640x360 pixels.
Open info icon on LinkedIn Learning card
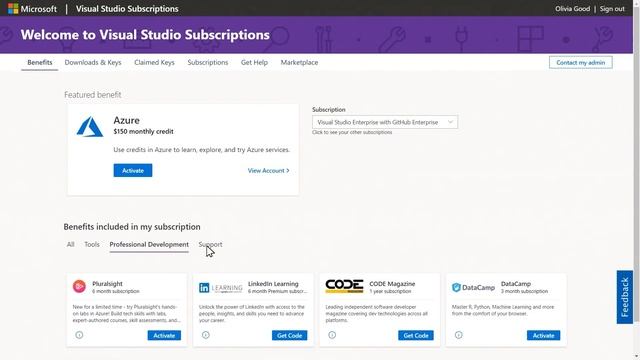click(x=206, y=335)
